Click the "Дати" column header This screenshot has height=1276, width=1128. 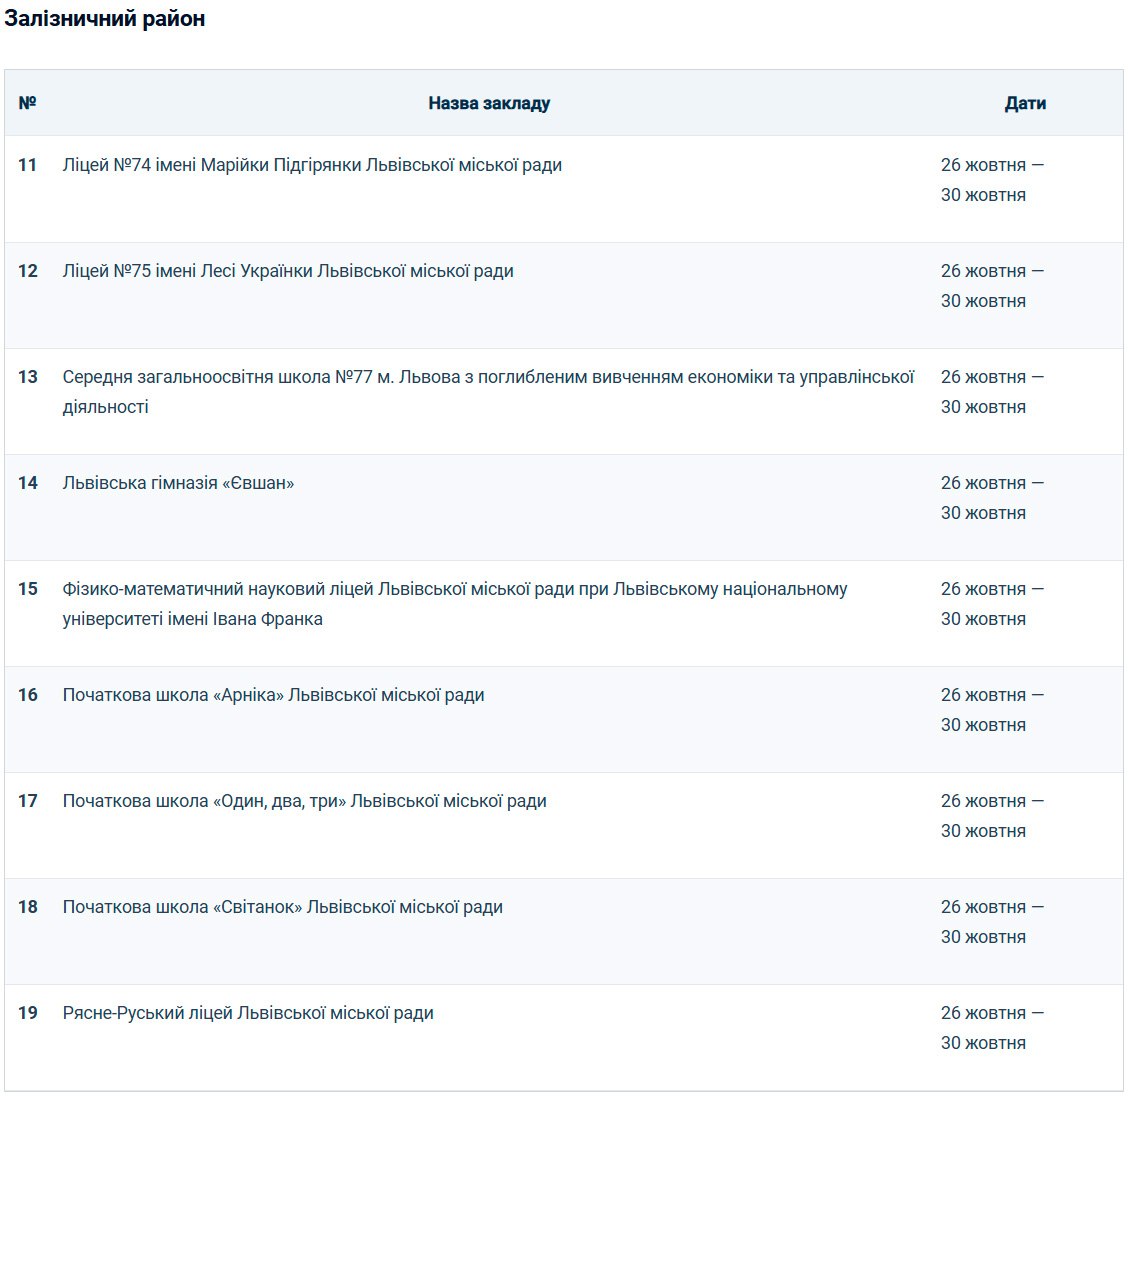1025,103
